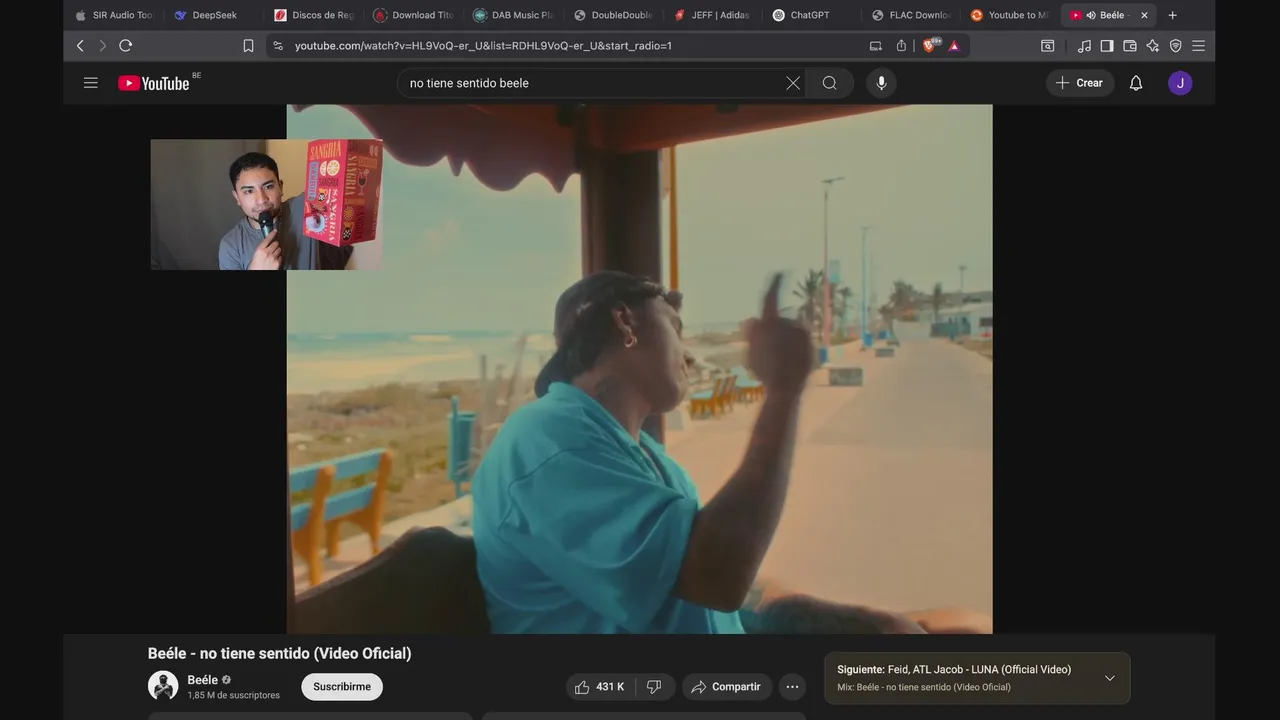Viewport: 1280px width, 720px height.
Task: Switch to Download Tito tab
Action: [413, 15]
